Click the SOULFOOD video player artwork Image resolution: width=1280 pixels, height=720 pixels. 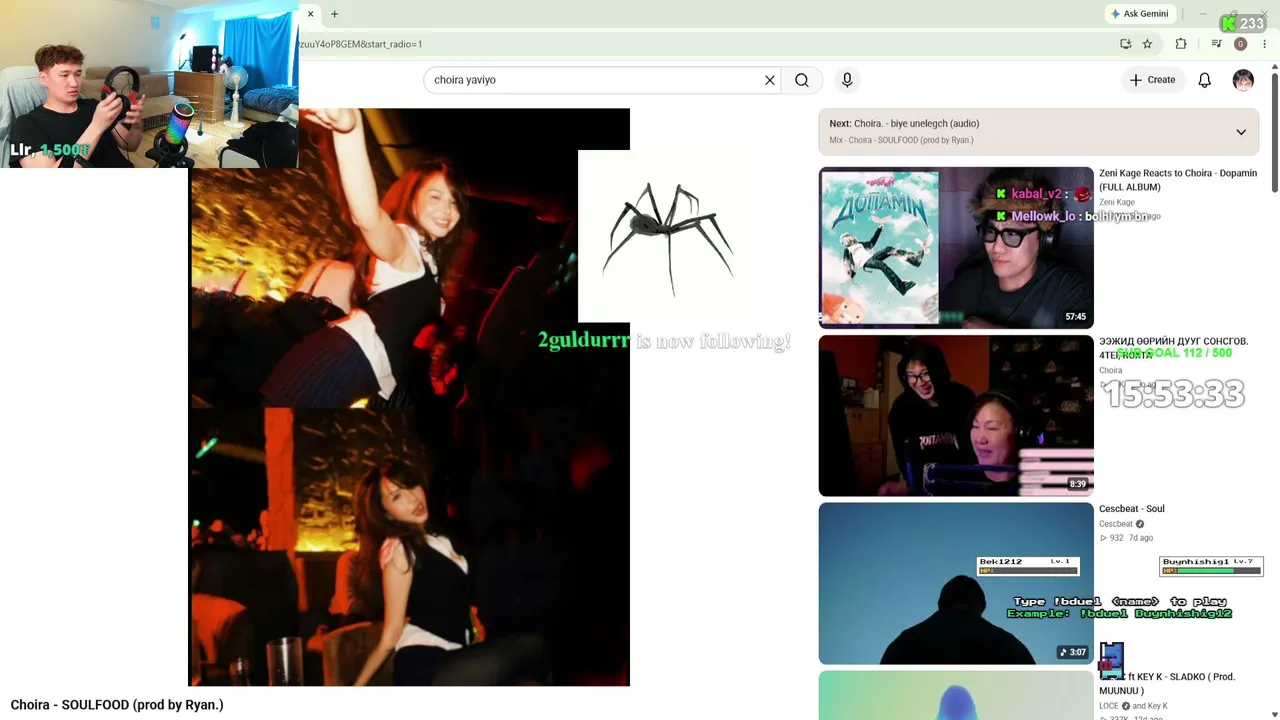point(409,397)
